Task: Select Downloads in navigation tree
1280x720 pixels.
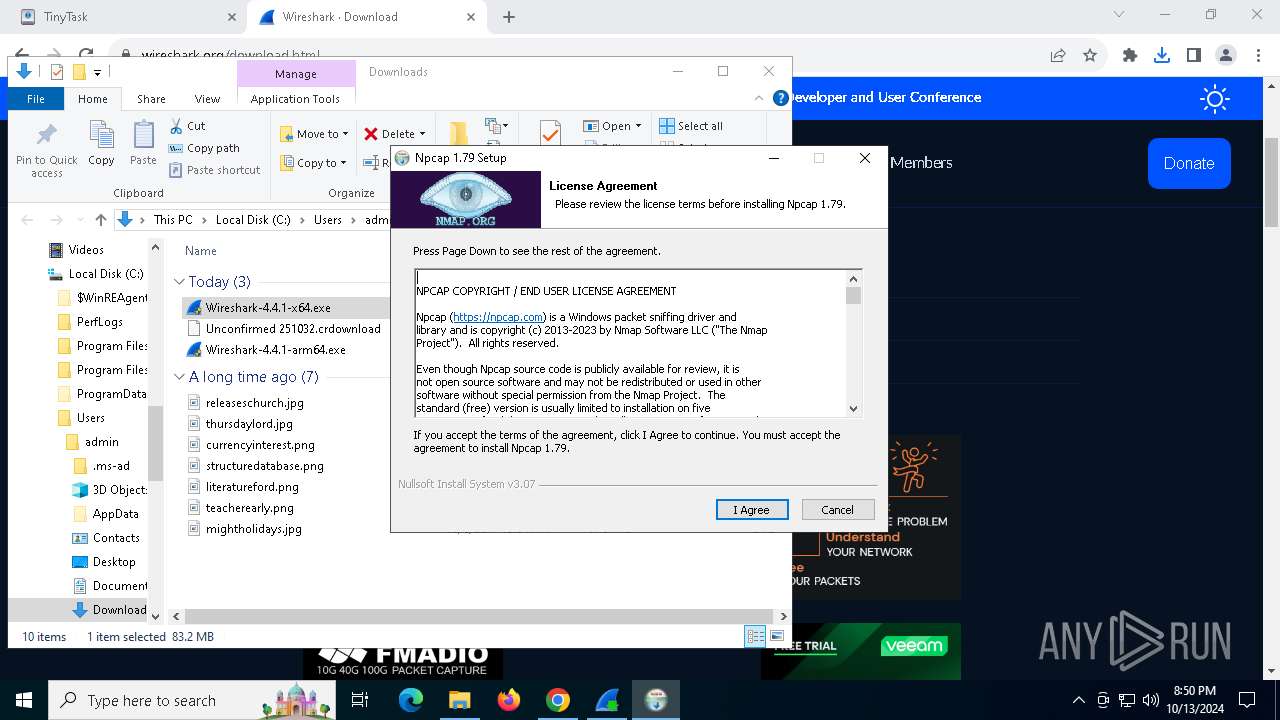Action: click(119, 610)
